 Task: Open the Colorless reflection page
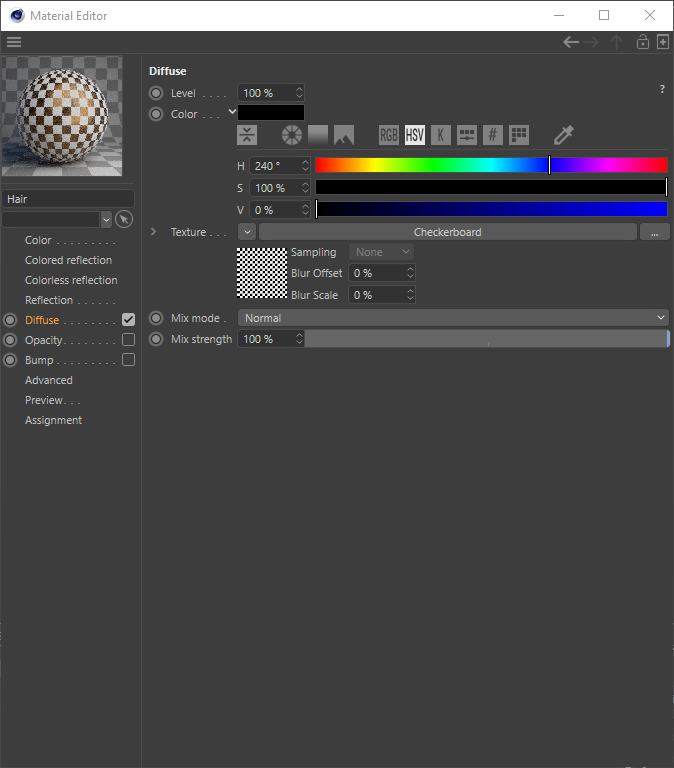tap(71, 280)
